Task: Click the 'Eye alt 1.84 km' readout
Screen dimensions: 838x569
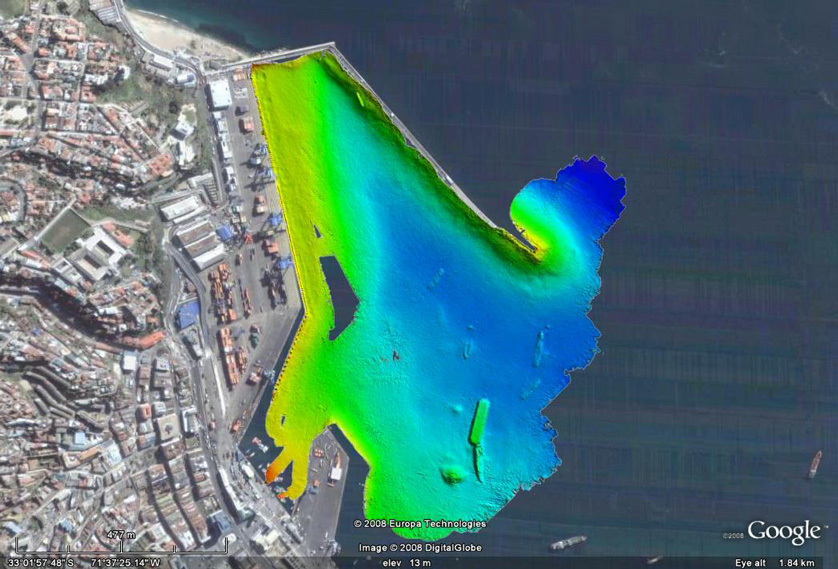Action: pyautogui.click(x=775, y=563)
